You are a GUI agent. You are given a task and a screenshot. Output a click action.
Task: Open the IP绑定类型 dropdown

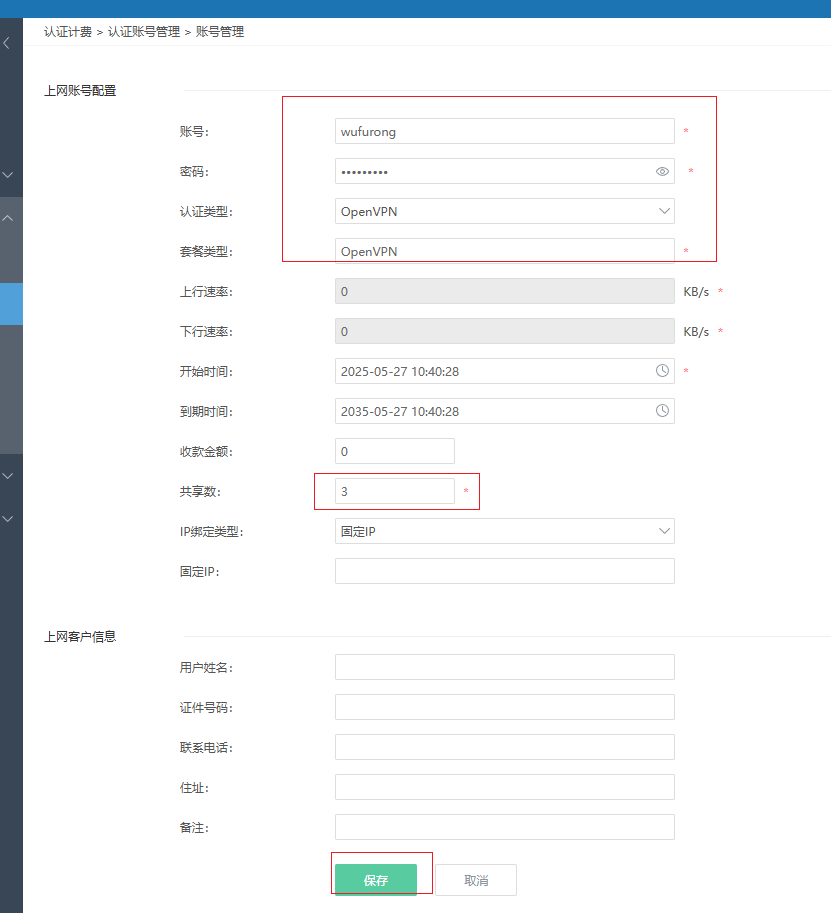504,531
